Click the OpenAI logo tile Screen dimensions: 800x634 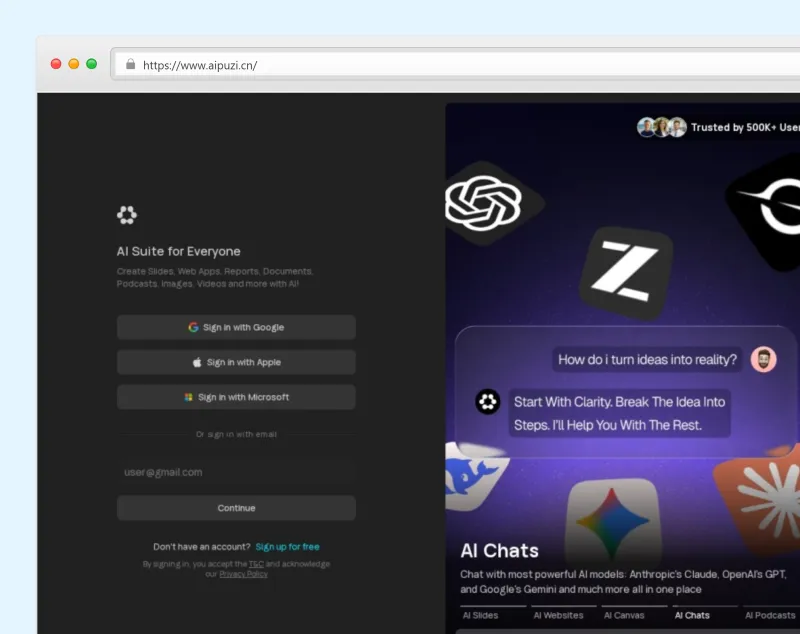click(x=485, y=203)
